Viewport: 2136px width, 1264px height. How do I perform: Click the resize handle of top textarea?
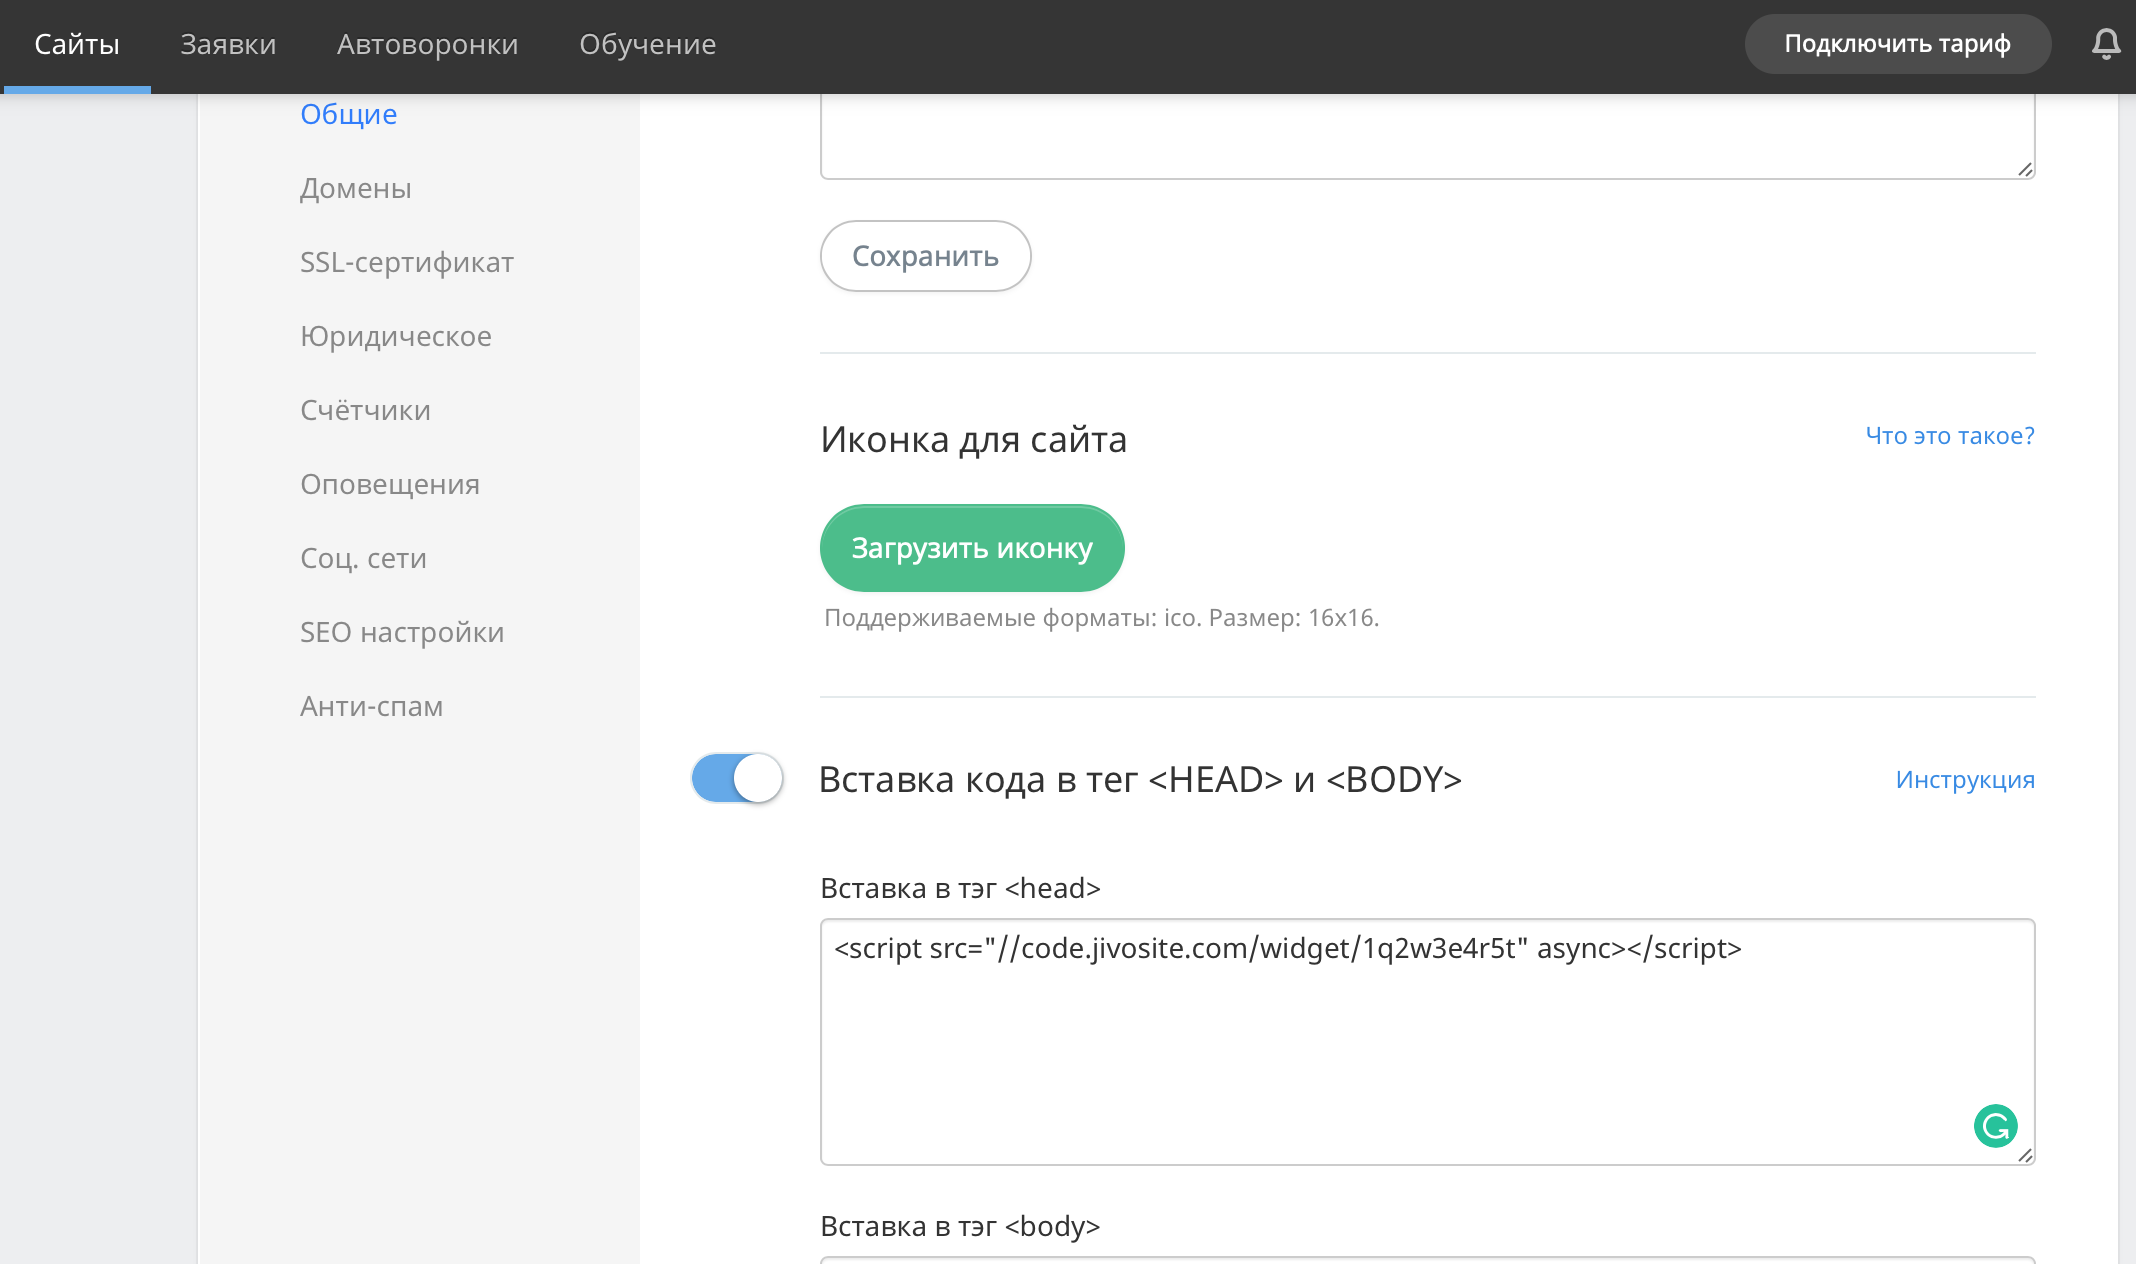pyautogui.click(x=2025, y=169)
